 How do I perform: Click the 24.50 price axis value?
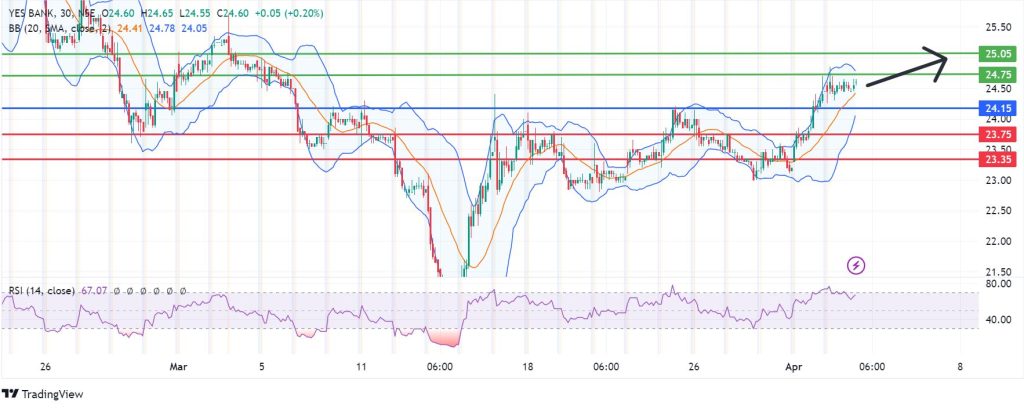pos(997,89)
